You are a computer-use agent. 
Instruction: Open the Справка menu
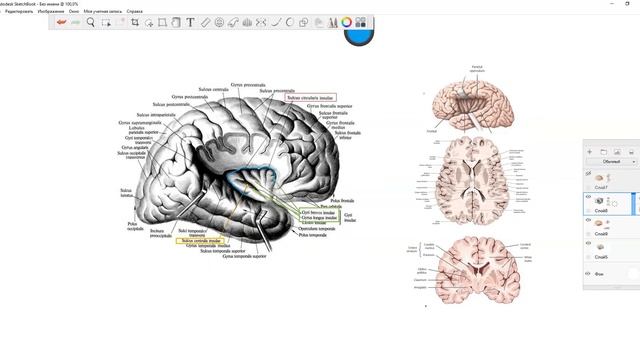click(135, 11)
